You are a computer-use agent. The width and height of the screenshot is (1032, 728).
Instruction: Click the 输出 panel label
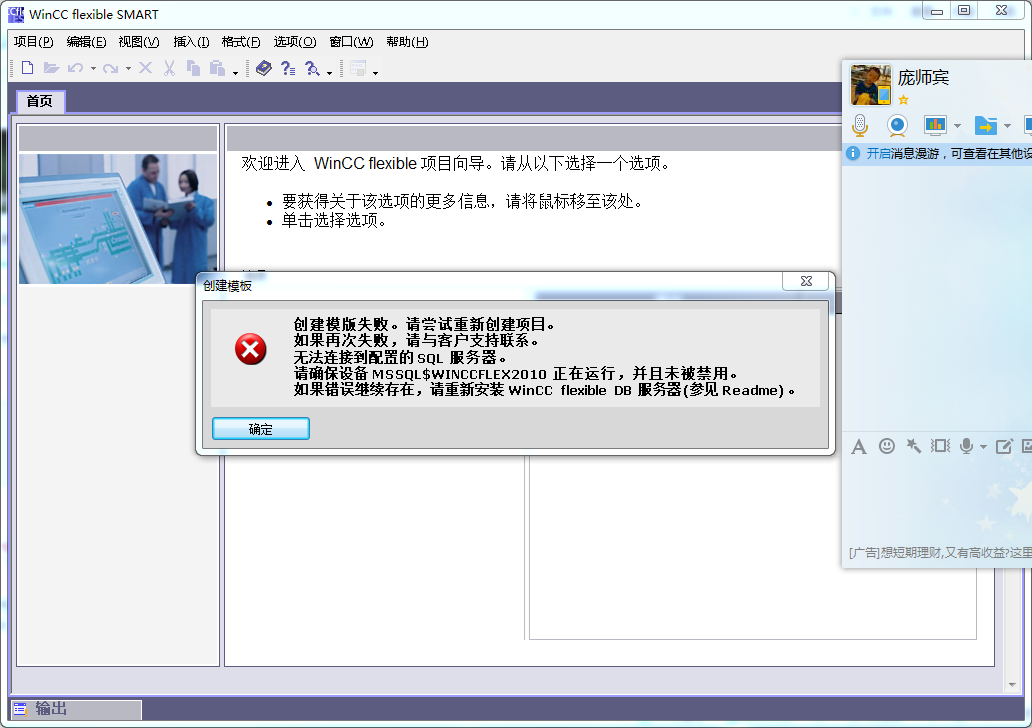click(x=51, y=709)
